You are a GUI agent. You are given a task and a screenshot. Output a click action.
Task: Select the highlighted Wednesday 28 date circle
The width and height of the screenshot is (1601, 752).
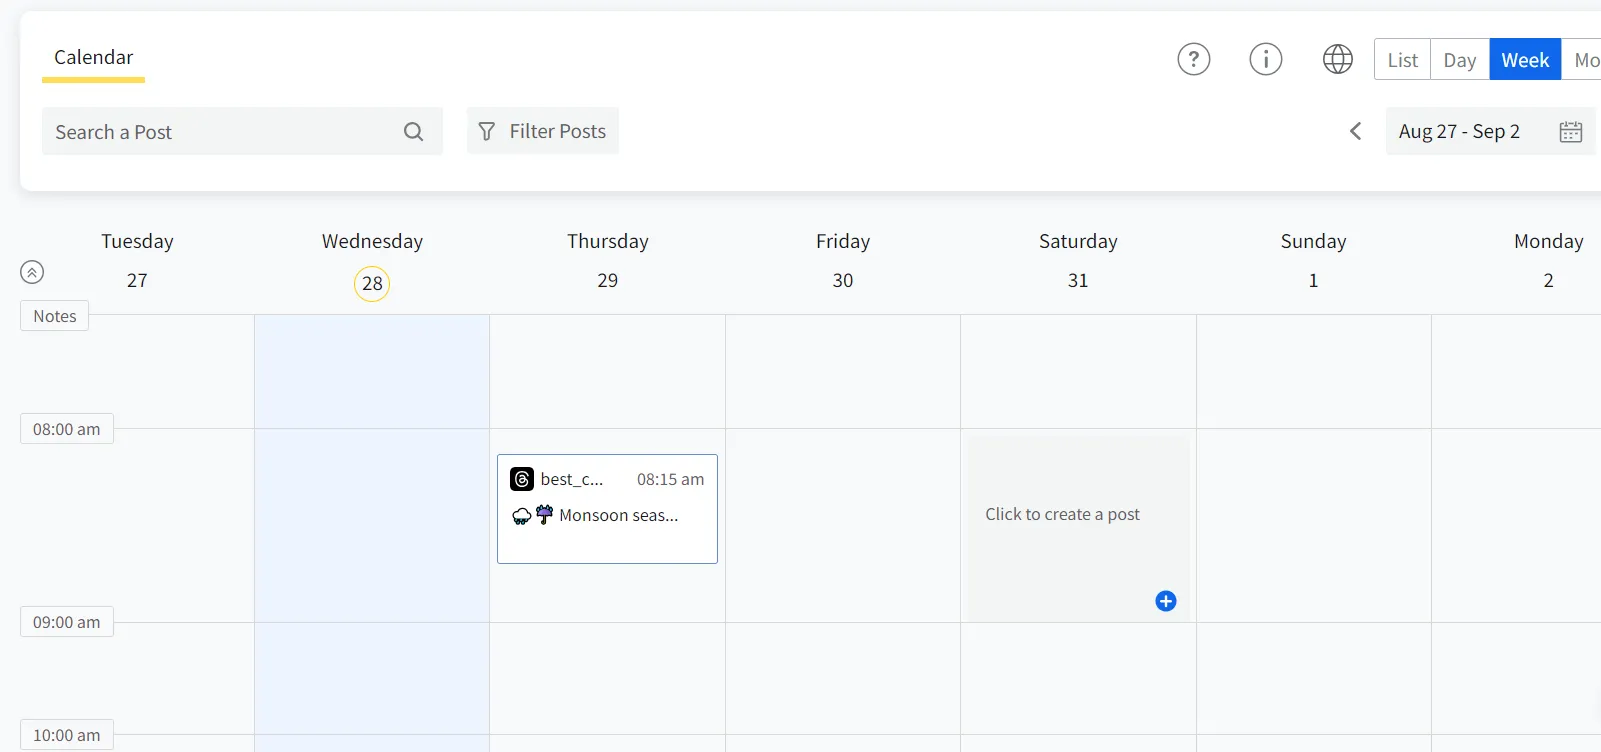371,283
